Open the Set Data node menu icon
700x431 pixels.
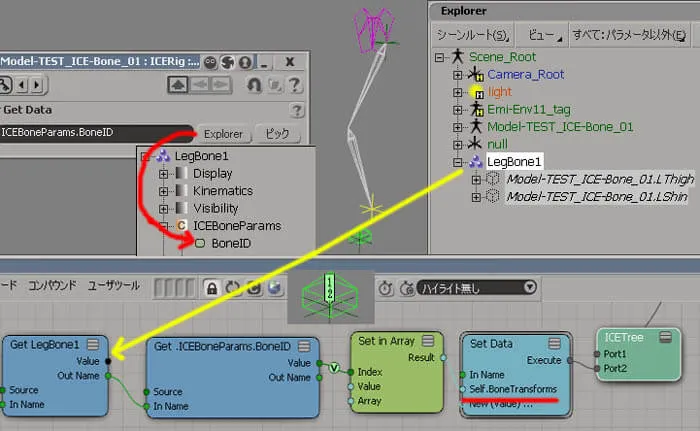[554, 343]
